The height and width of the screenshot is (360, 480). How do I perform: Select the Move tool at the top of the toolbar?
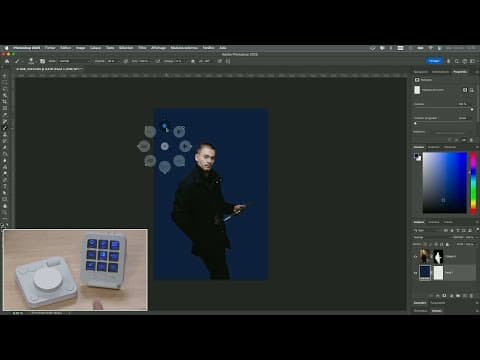coord(5,76)
